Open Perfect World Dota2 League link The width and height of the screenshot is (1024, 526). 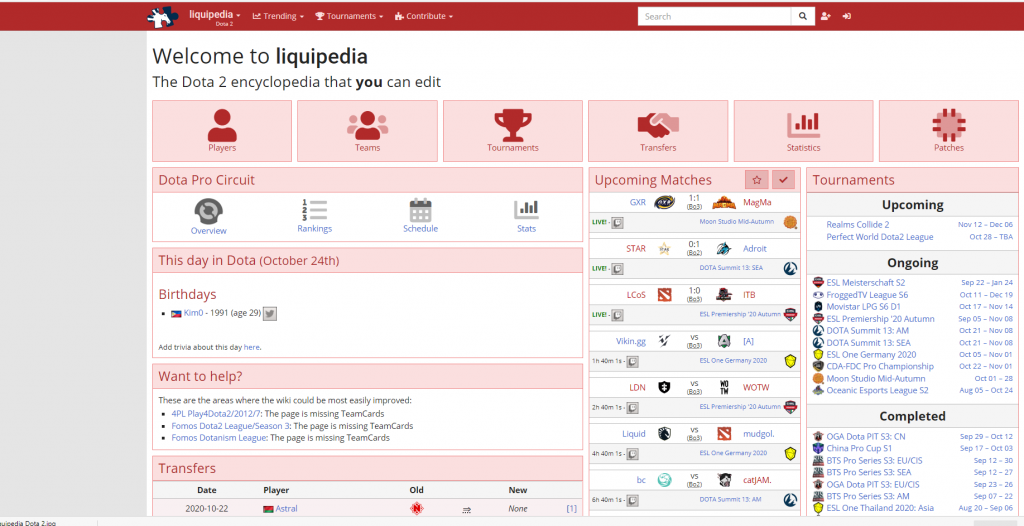point(880,237)
